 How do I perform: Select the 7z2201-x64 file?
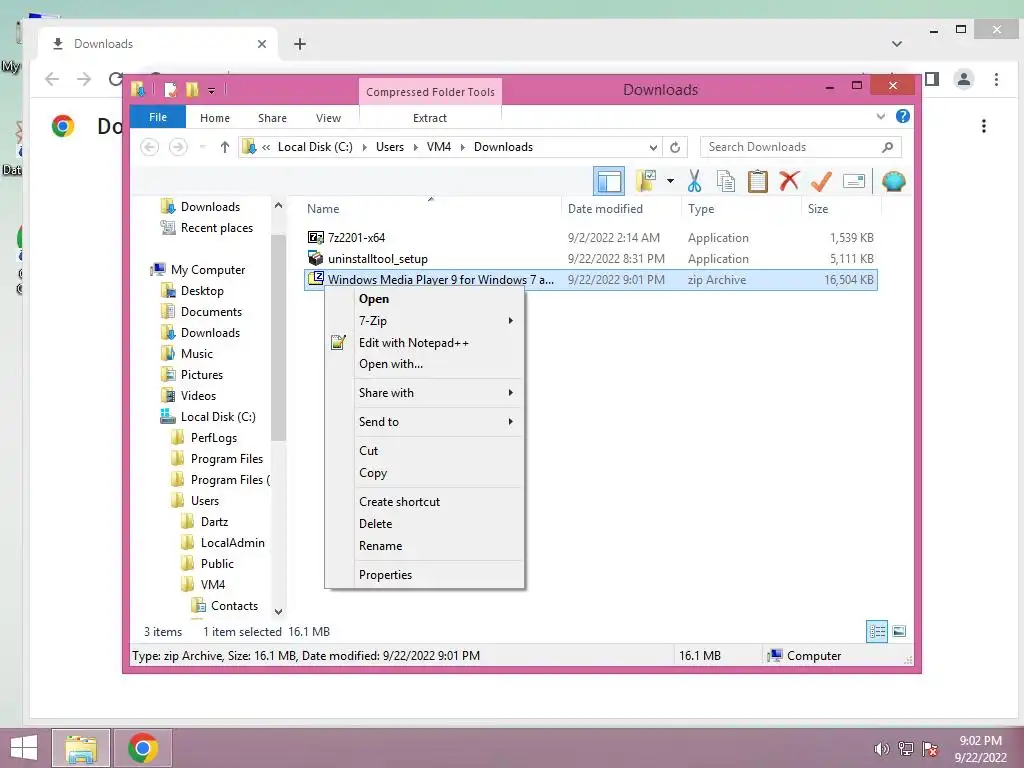[356, 238]
